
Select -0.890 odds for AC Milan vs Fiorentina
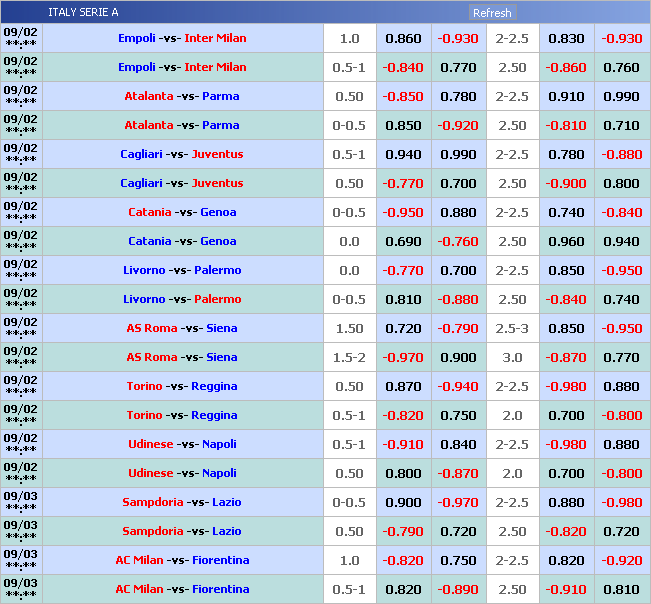point(458,589)
